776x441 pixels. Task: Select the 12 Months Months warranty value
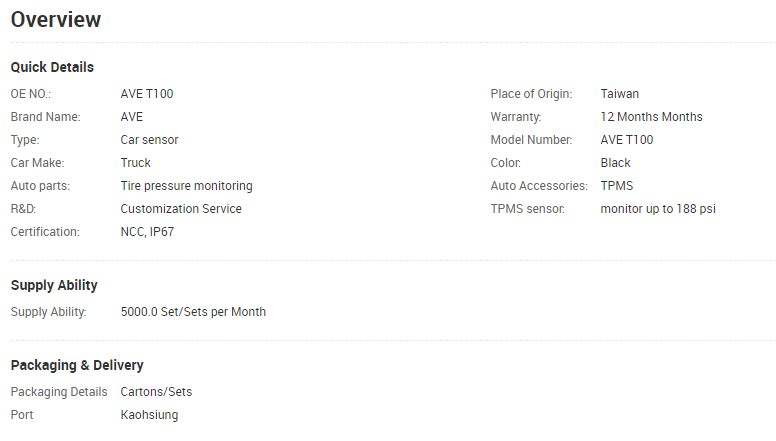(x=651, y=117)
